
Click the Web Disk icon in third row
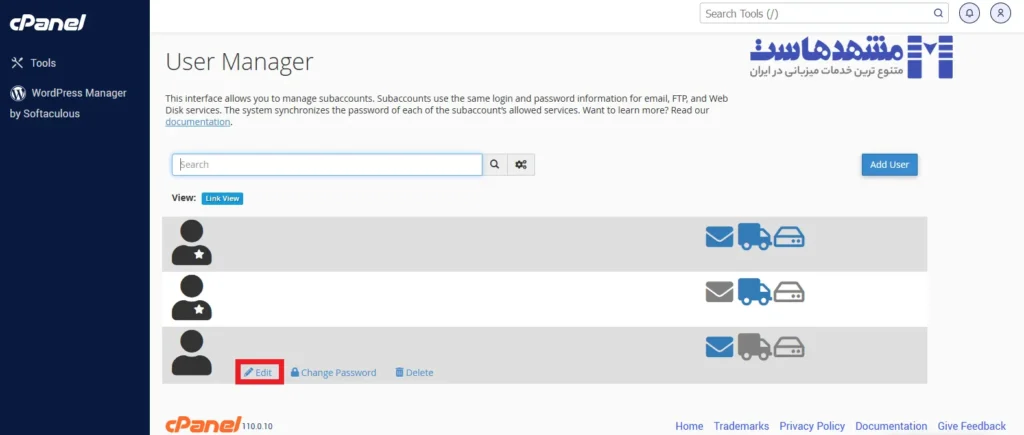[x=790, y=346]
